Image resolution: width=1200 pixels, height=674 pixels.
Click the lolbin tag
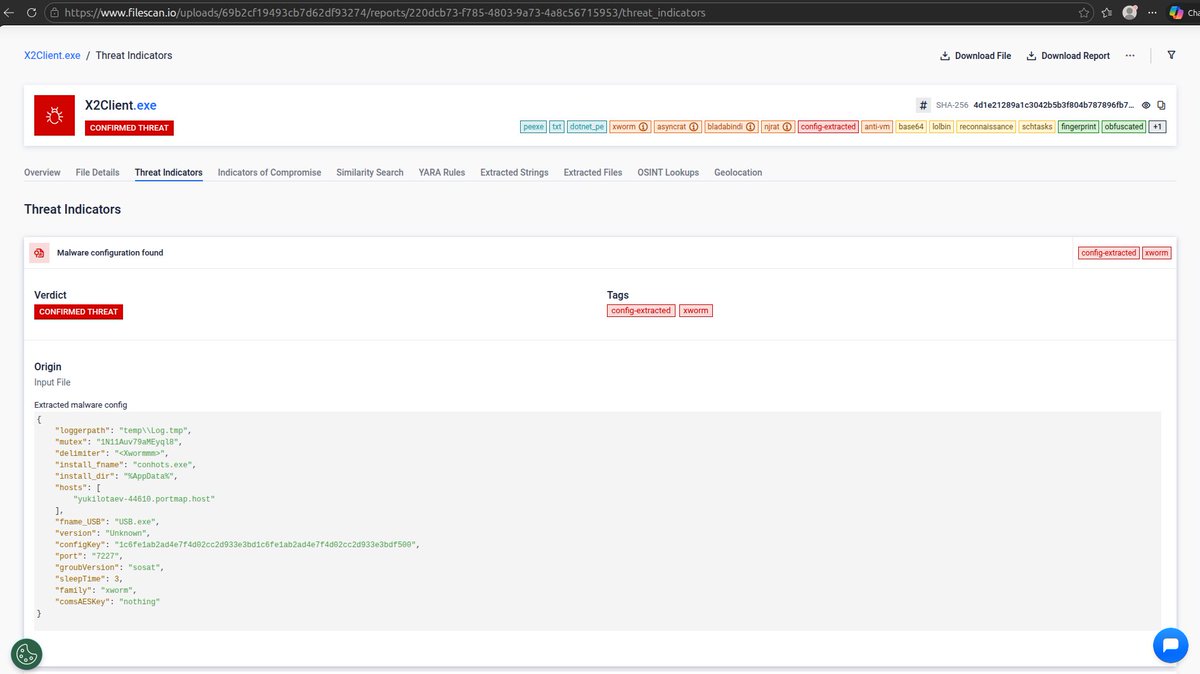941,127
